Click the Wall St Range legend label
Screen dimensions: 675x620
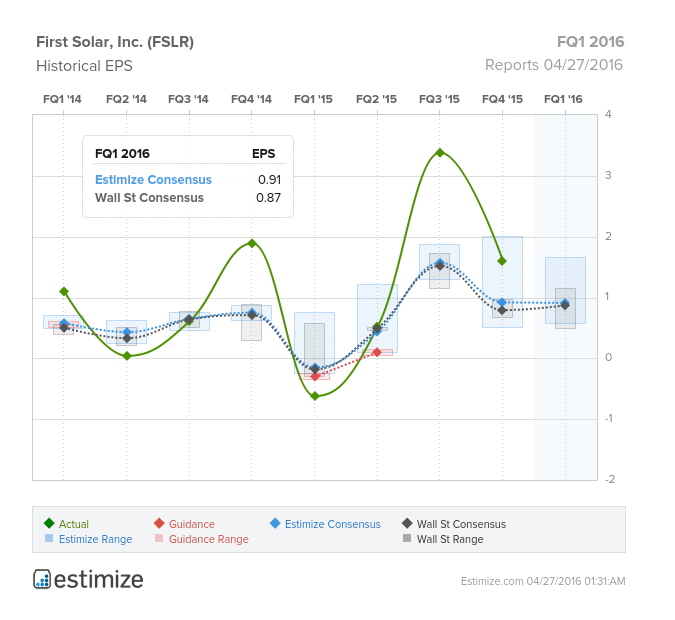click(x=450, y=539)
